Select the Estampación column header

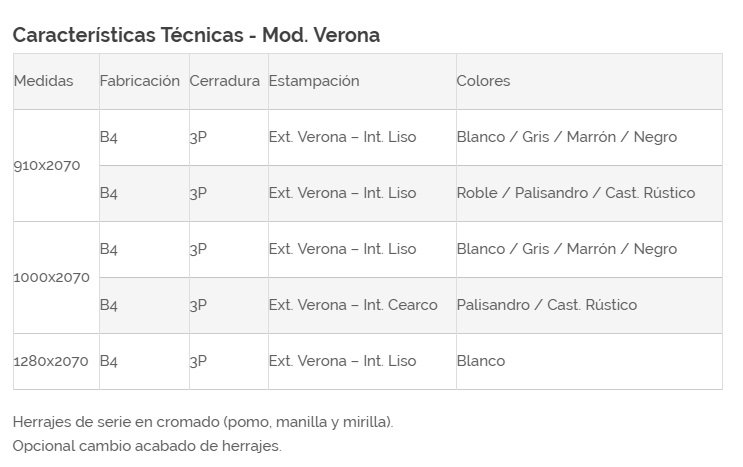(x=314, y=81)
